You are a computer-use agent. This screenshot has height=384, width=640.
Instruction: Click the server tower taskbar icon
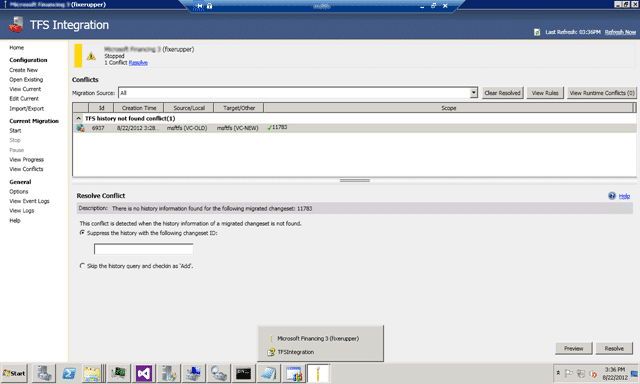[x=169, y=373]
